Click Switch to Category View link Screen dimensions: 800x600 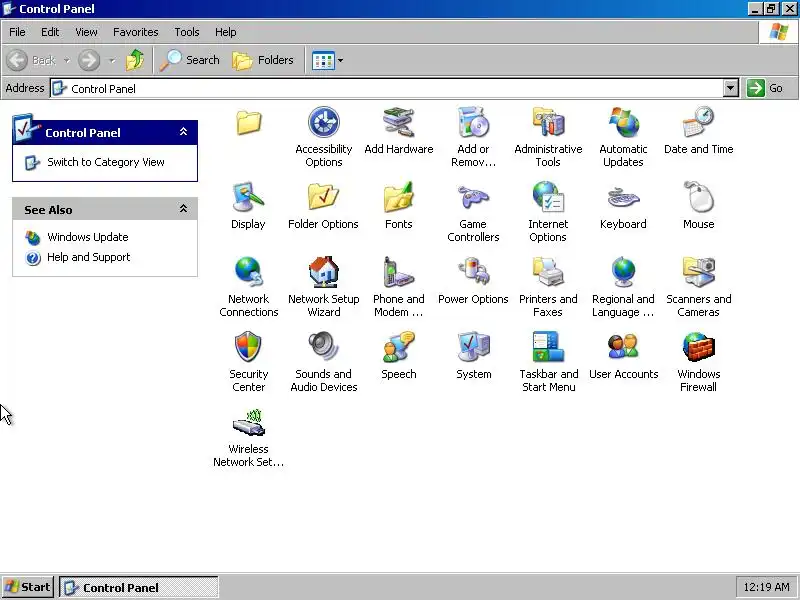[106, 162]
